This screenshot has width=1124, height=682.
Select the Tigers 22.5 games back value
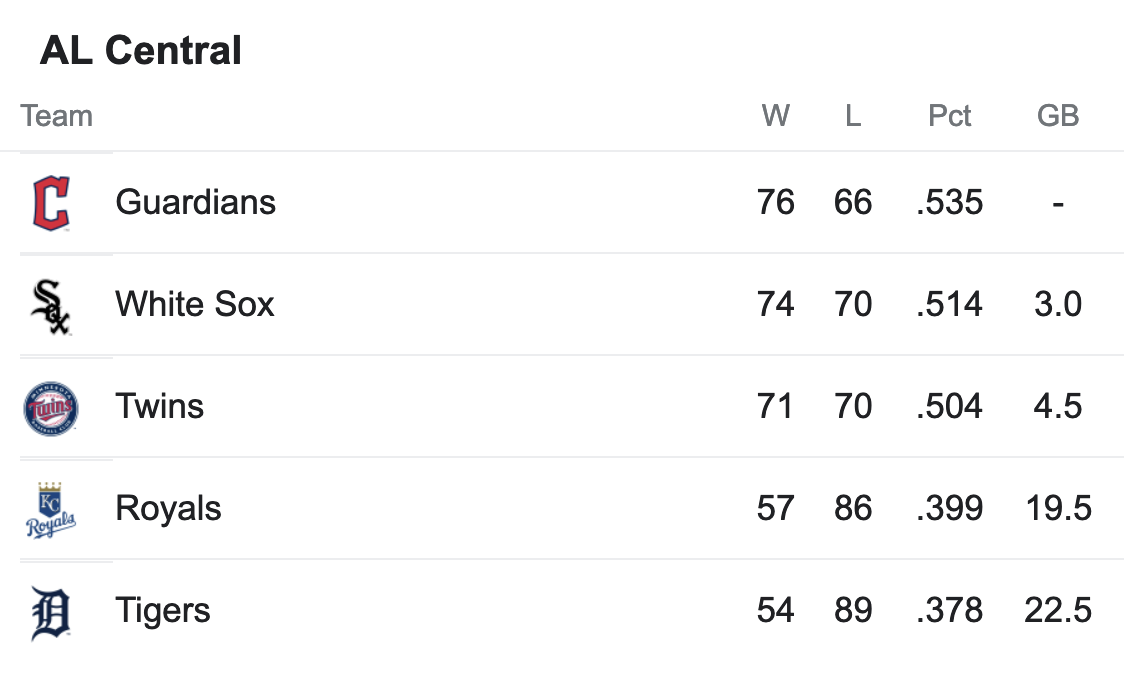(1058, 611)
